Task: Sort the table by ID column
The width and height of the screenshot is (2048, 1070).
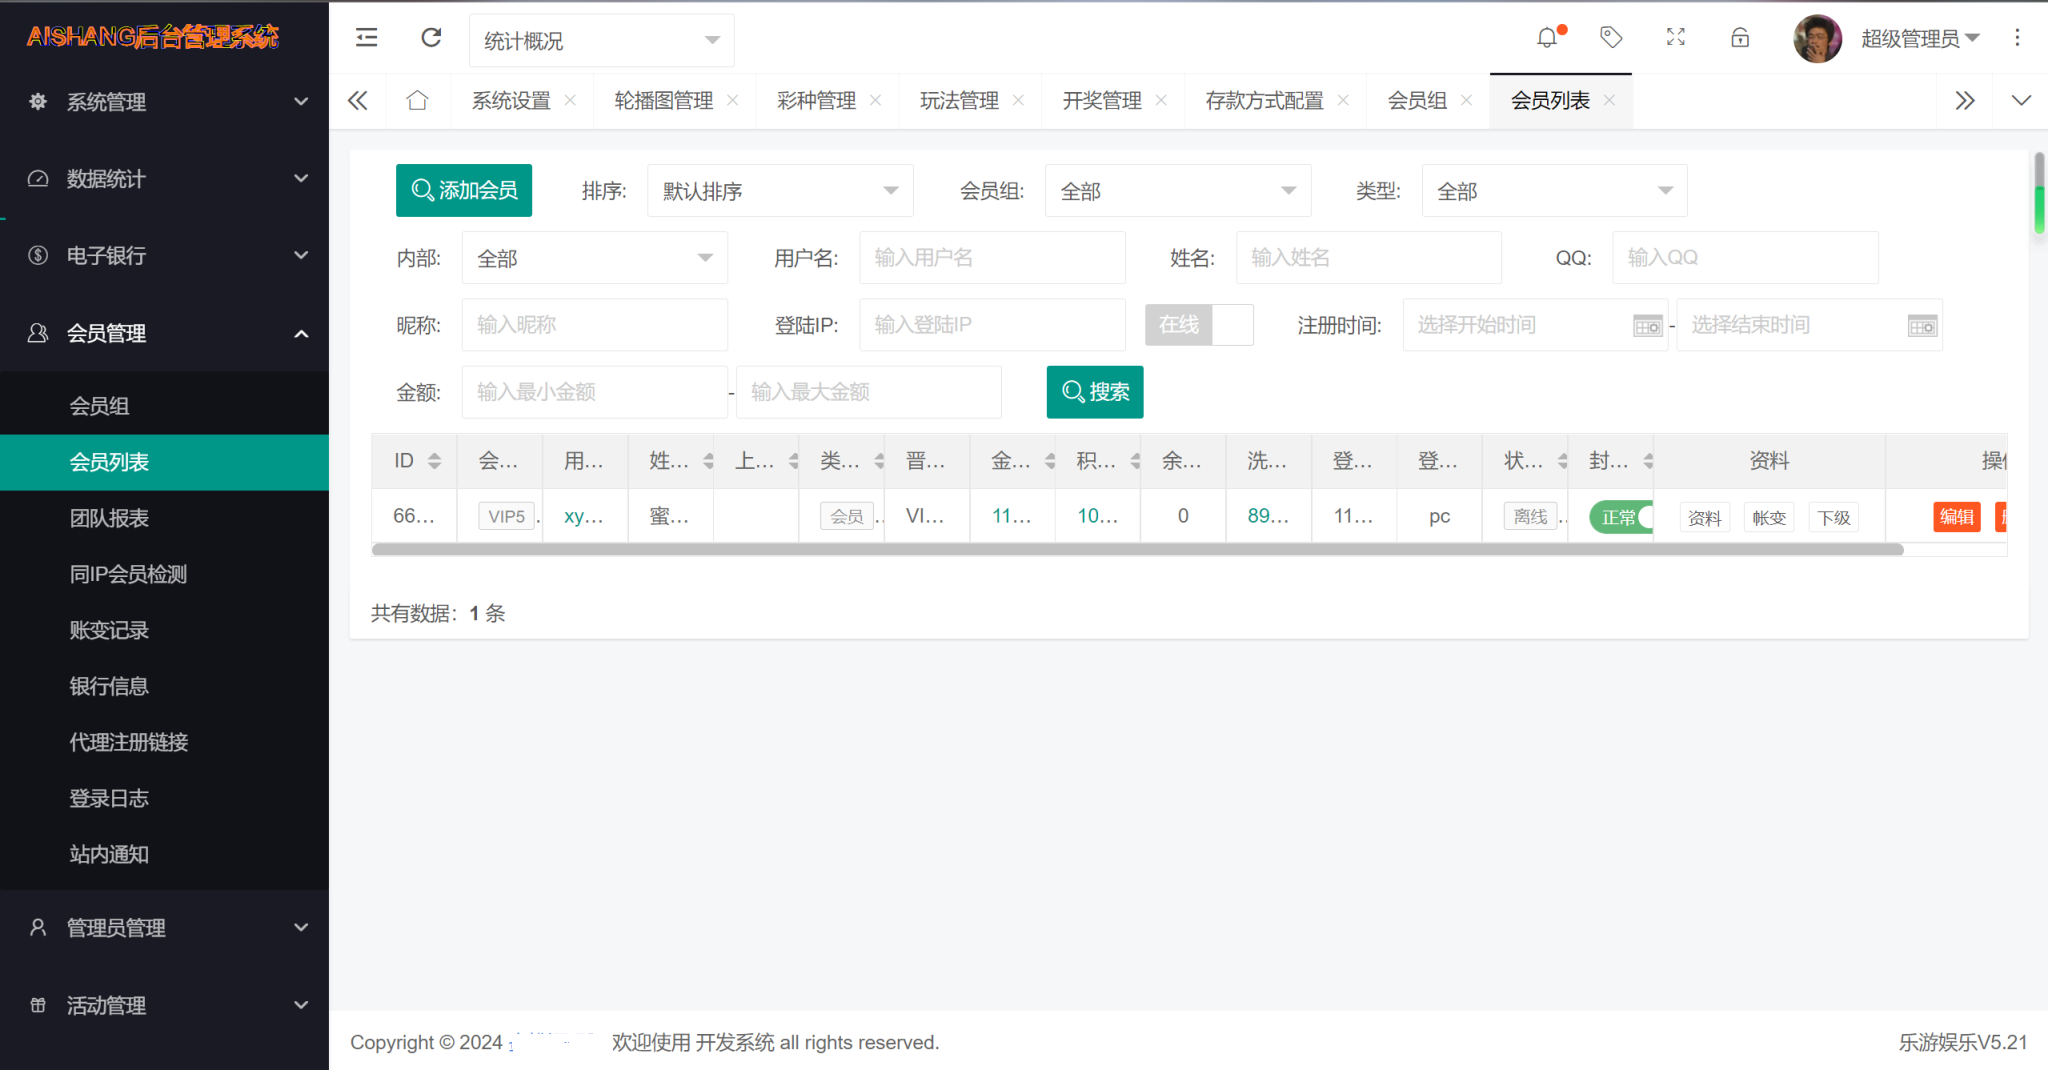Action: pyautogui.click(x=434, y=461)
